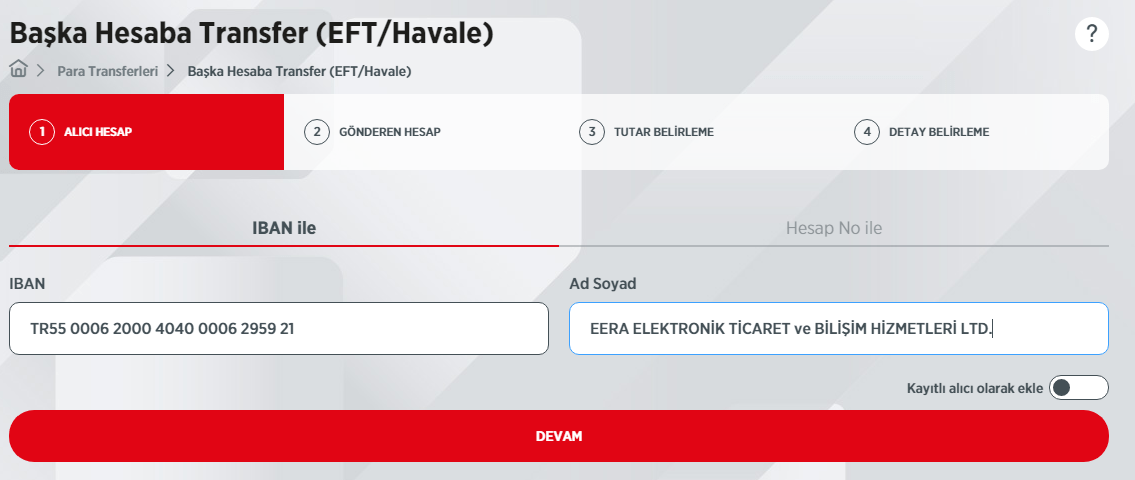Select the 'DETAY BELİRLEME' step label

coord(939,132)
